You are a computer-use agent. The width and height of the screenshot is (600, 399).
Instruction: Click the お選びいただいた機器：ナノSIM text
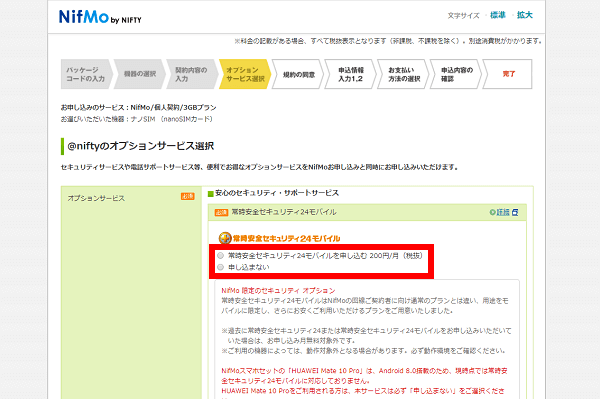137,119
